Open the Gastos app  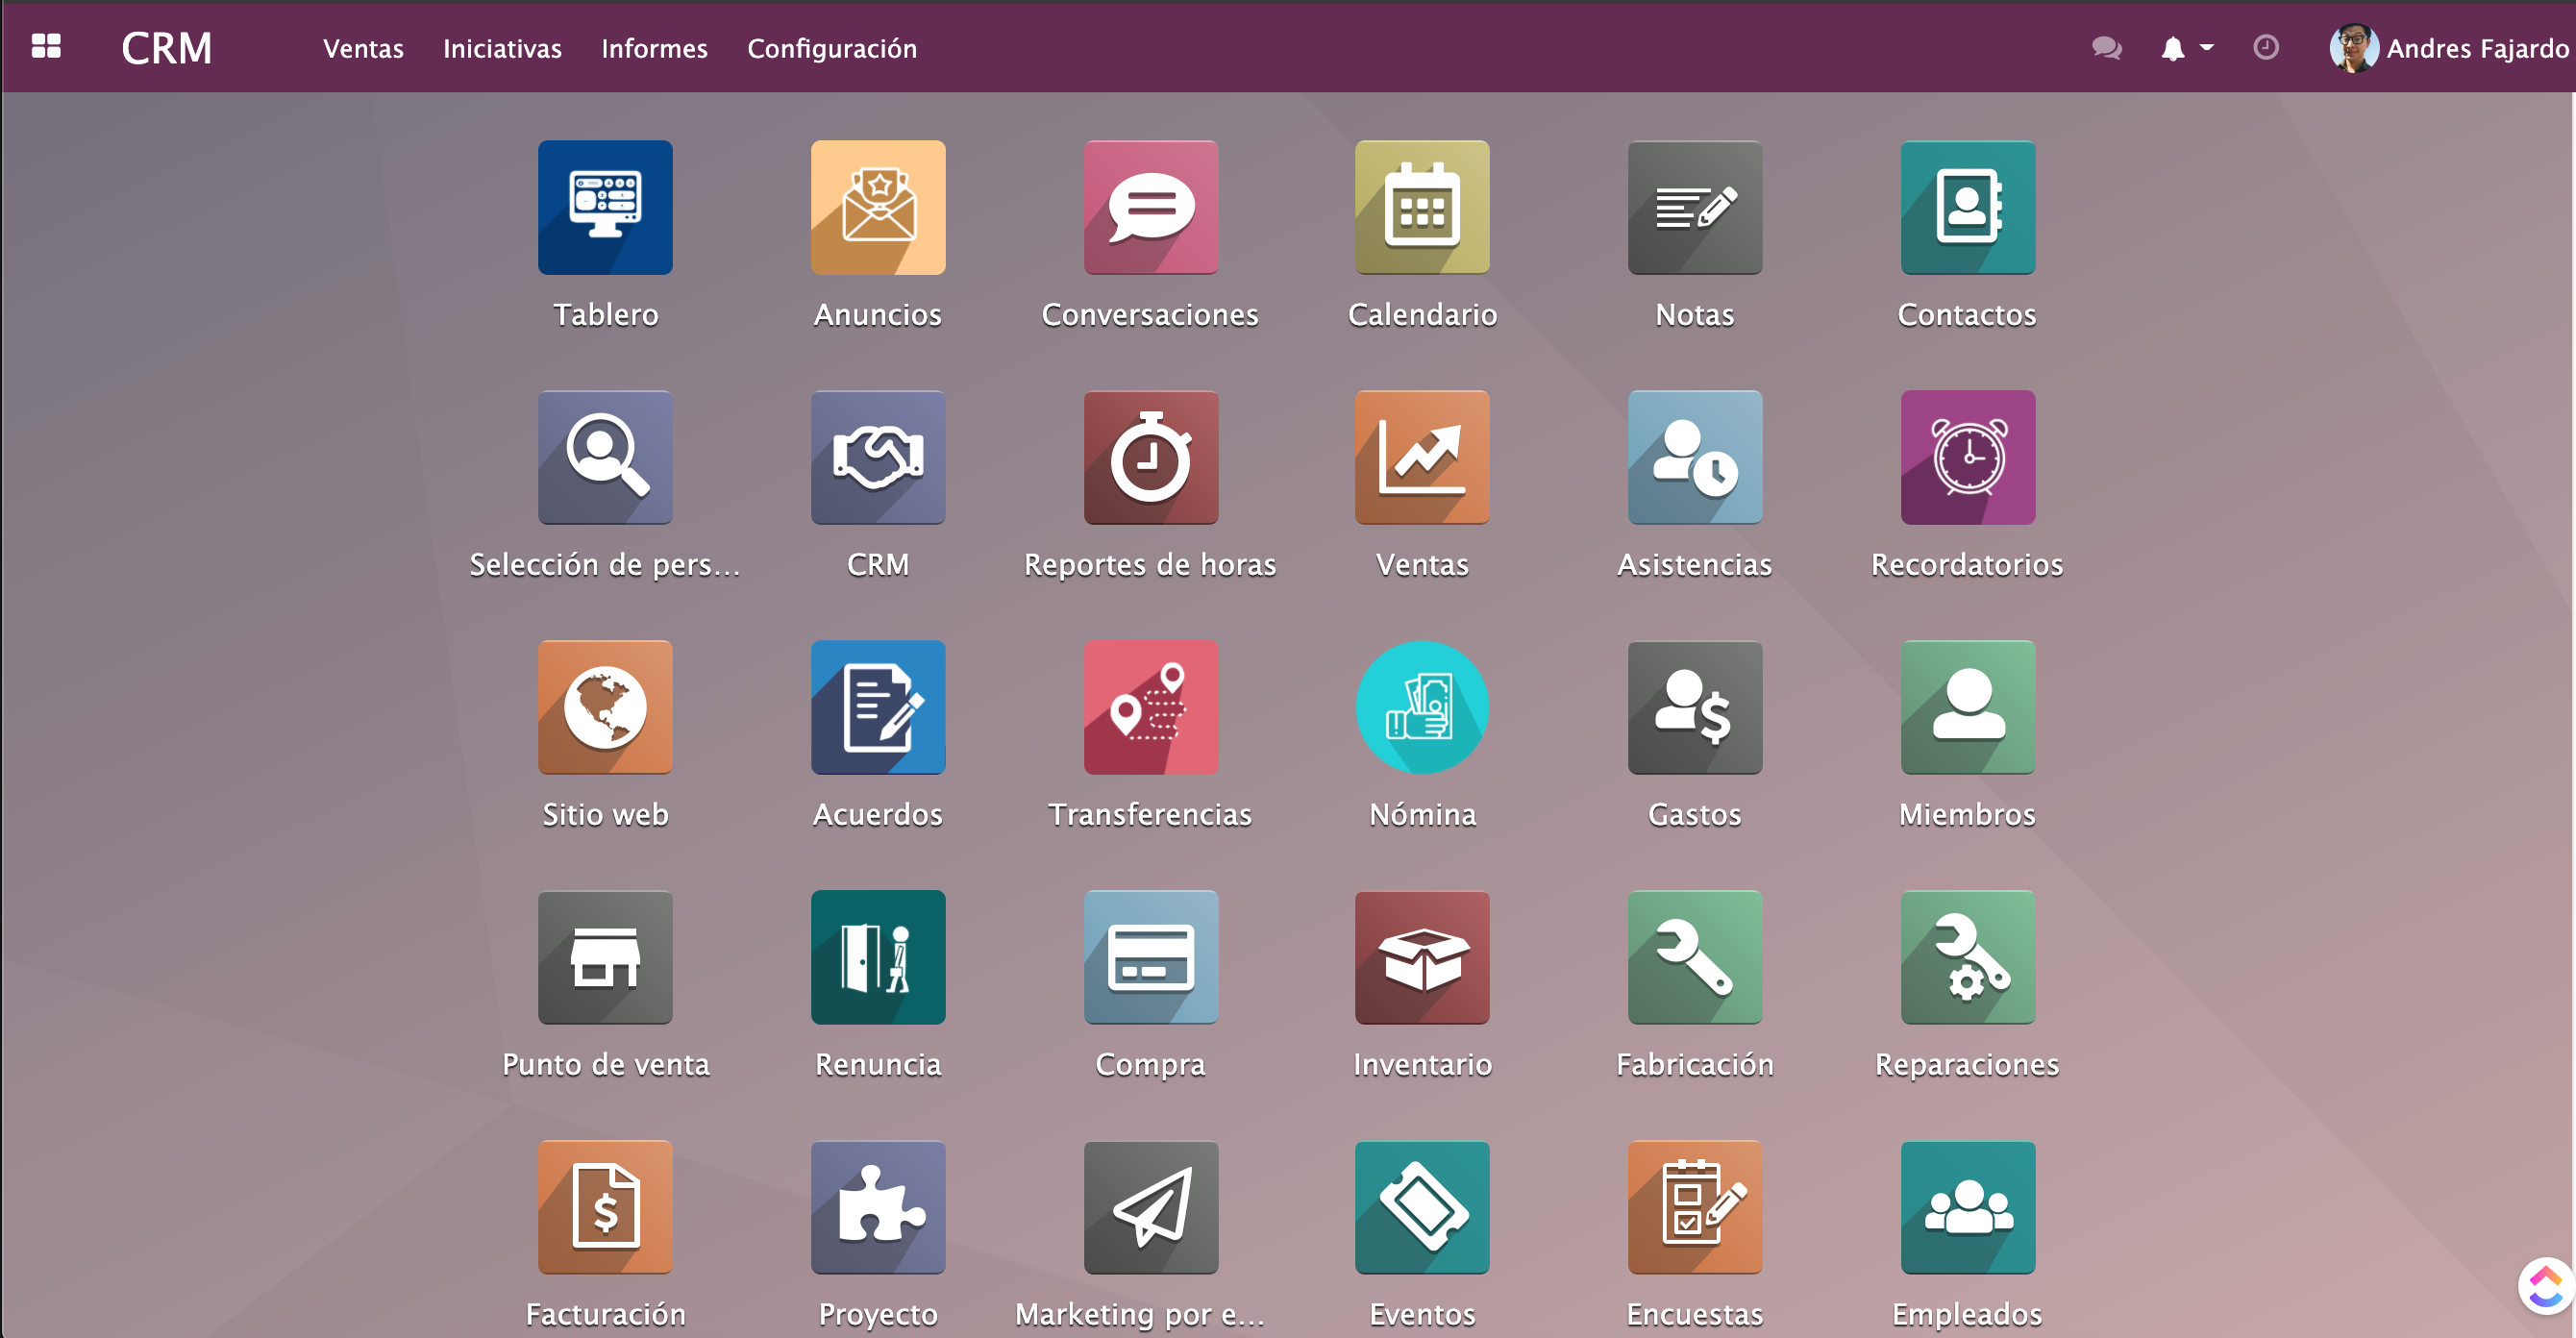point(1695,708)
